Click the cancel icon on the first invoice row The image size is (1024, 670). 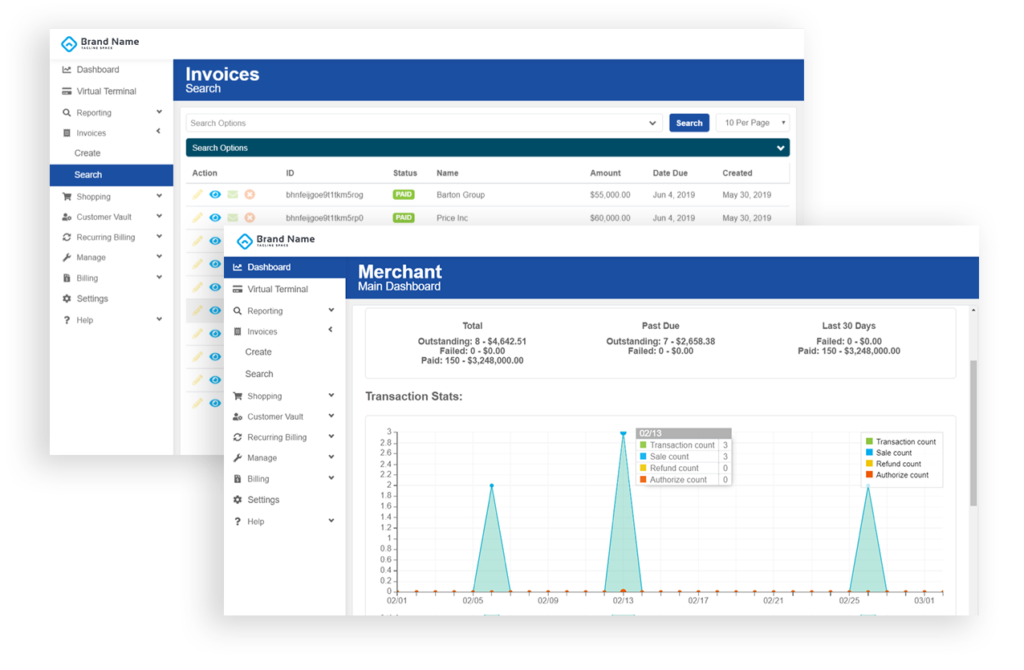pyautogui.click(x=249, y=195)
